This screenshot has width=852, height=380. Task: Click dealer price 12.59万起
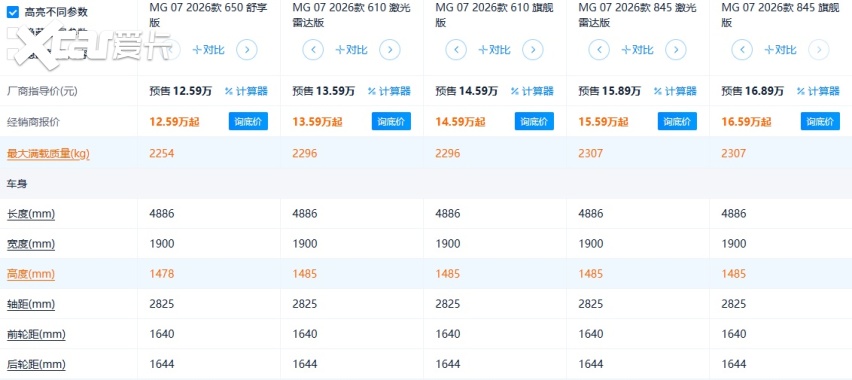pos(174,122)
